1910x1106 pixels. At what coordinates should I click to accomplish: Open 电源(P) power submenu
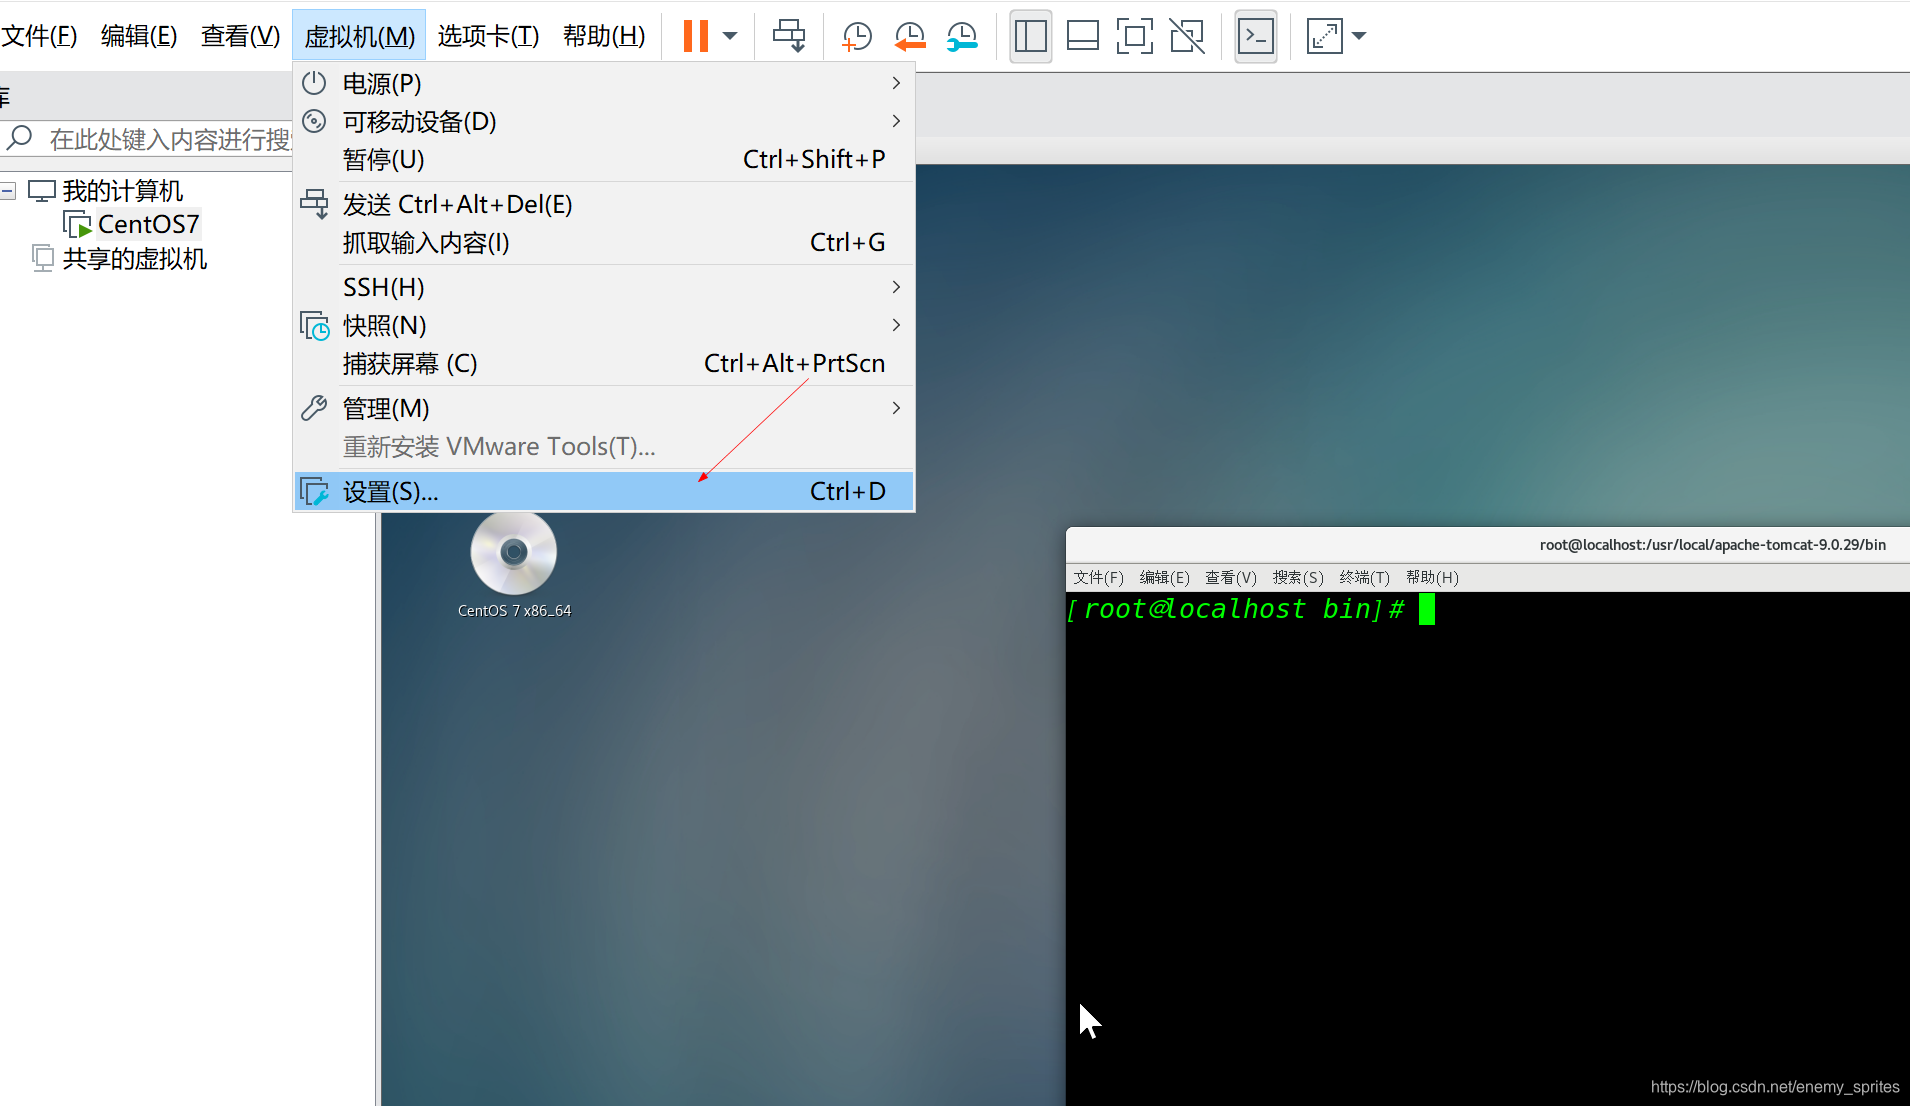604,83
